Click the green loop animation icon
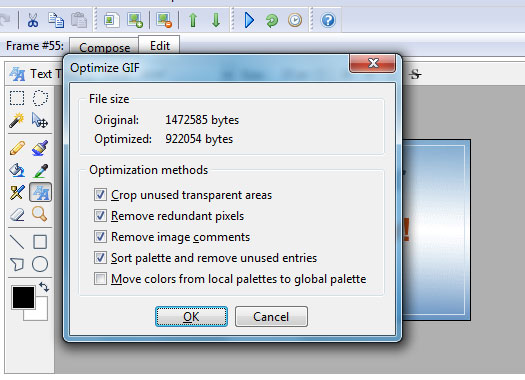The image size is (525, 380). tap(272, 20)
